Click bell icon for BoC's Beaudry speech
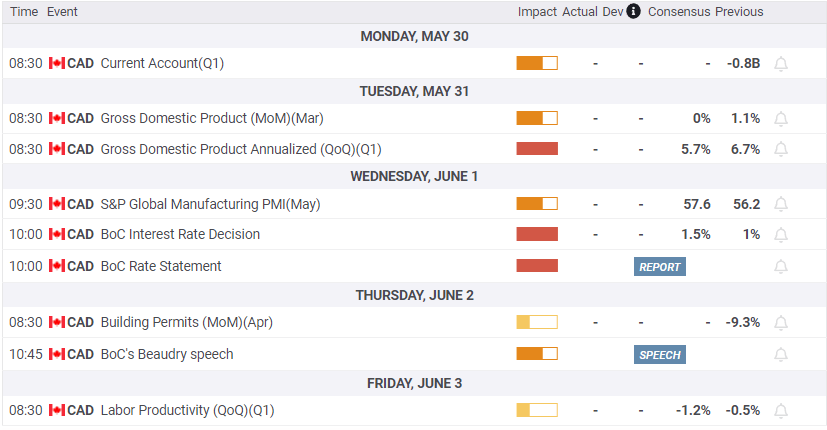The width and height of the screenshot is (827, 430). pos(781,355)
